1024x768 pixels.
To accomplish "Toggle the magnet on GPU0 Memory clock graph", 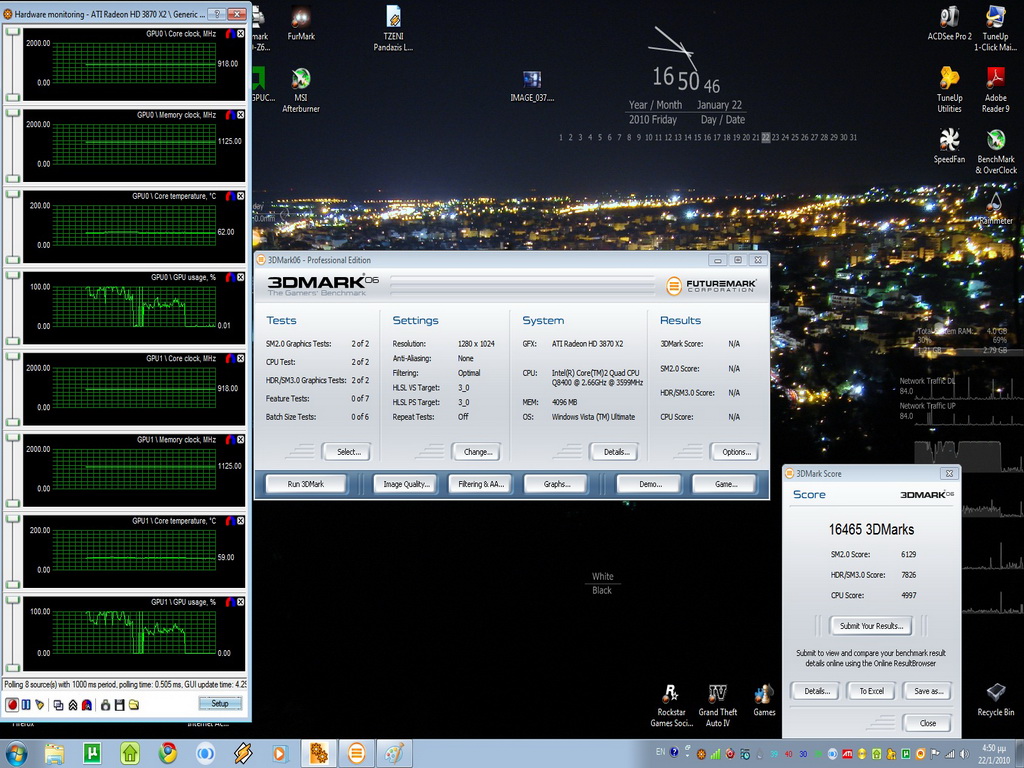I will pos(231,115).
